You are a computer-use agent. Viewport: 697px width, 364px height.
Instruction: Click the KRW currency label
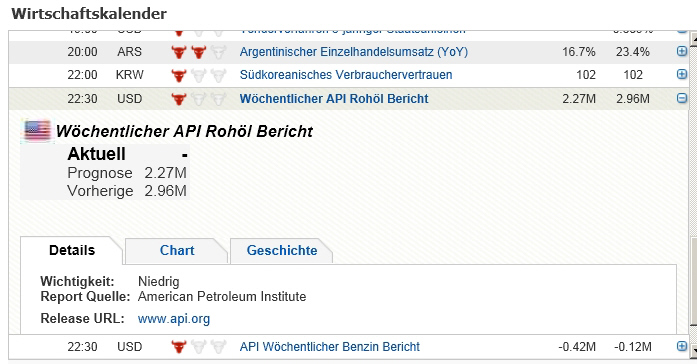(129, 75)
